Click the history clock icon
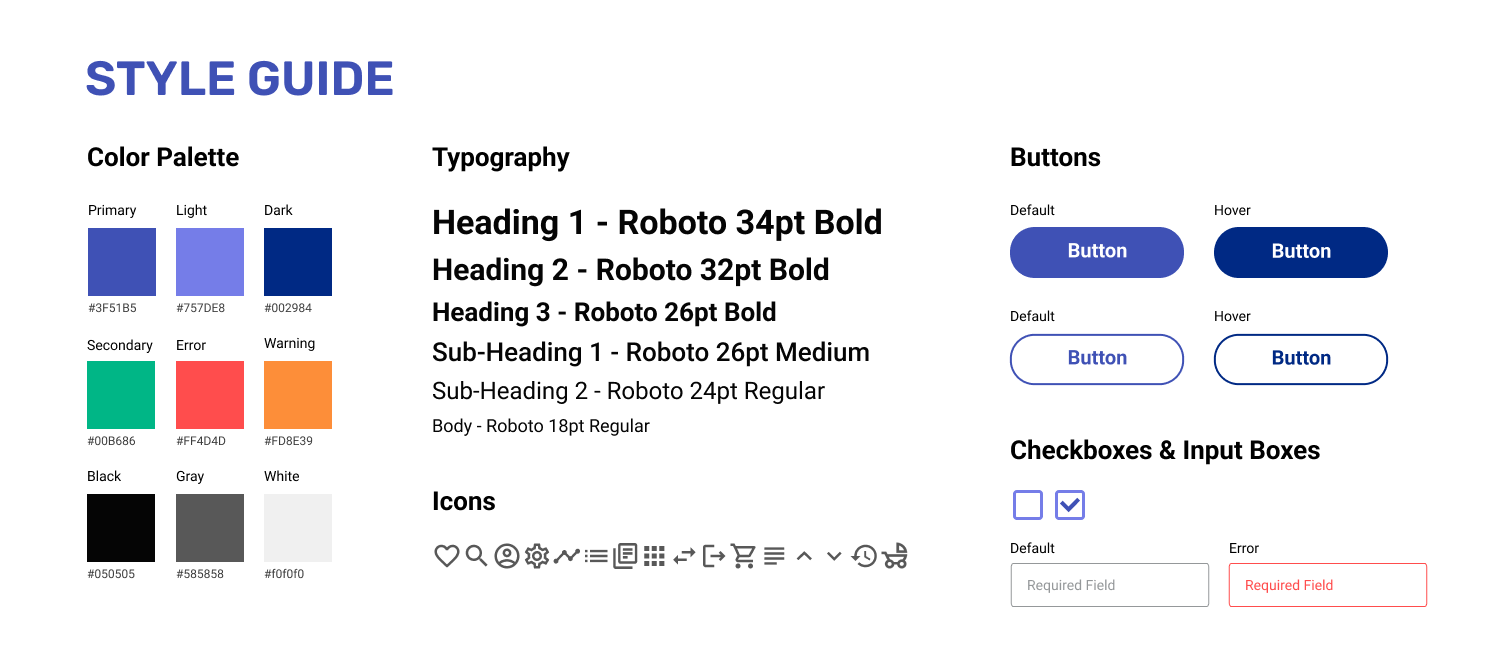 (x=864, y=556)
